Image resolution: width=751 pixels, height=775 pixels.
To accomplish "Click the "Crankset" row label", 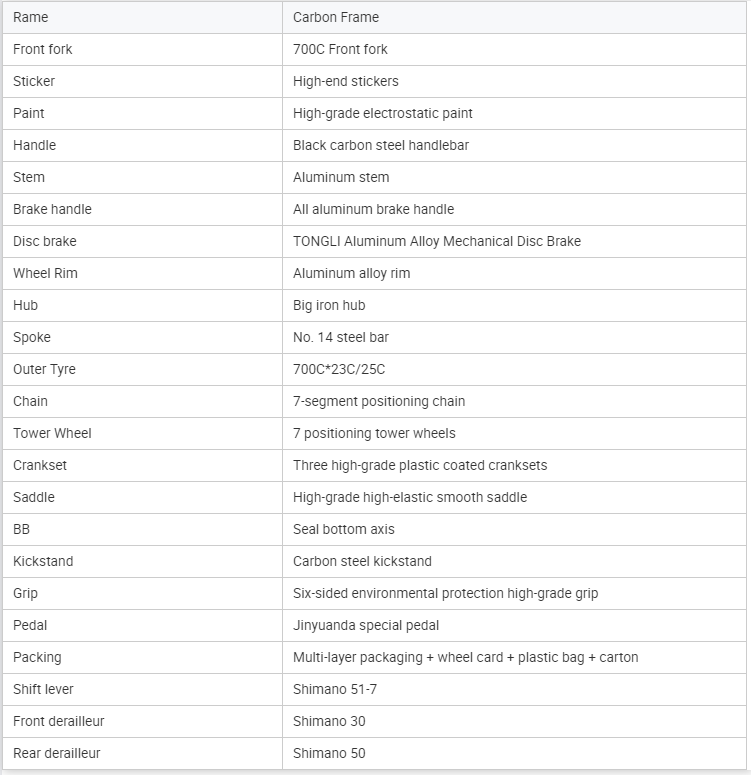I will click(40, 465).
